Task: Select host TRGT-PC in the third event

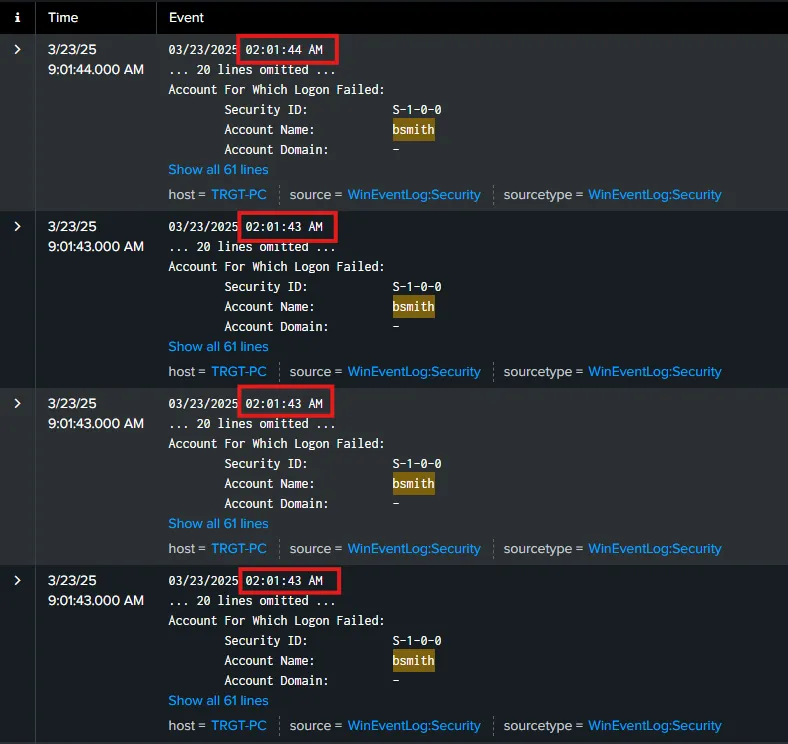Action: click(238, 549)
